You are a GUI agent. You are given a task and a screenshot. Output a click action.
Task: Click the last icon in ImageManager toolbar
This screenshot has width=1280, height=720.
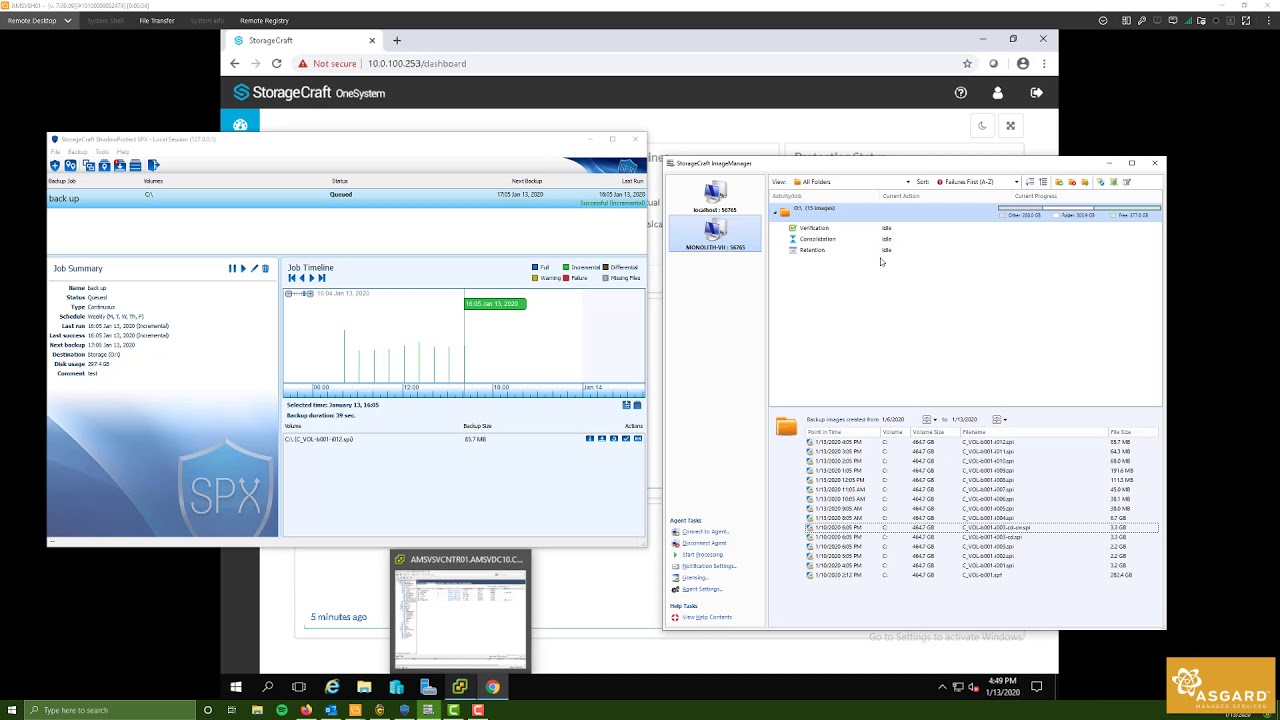click(1127, 182)
